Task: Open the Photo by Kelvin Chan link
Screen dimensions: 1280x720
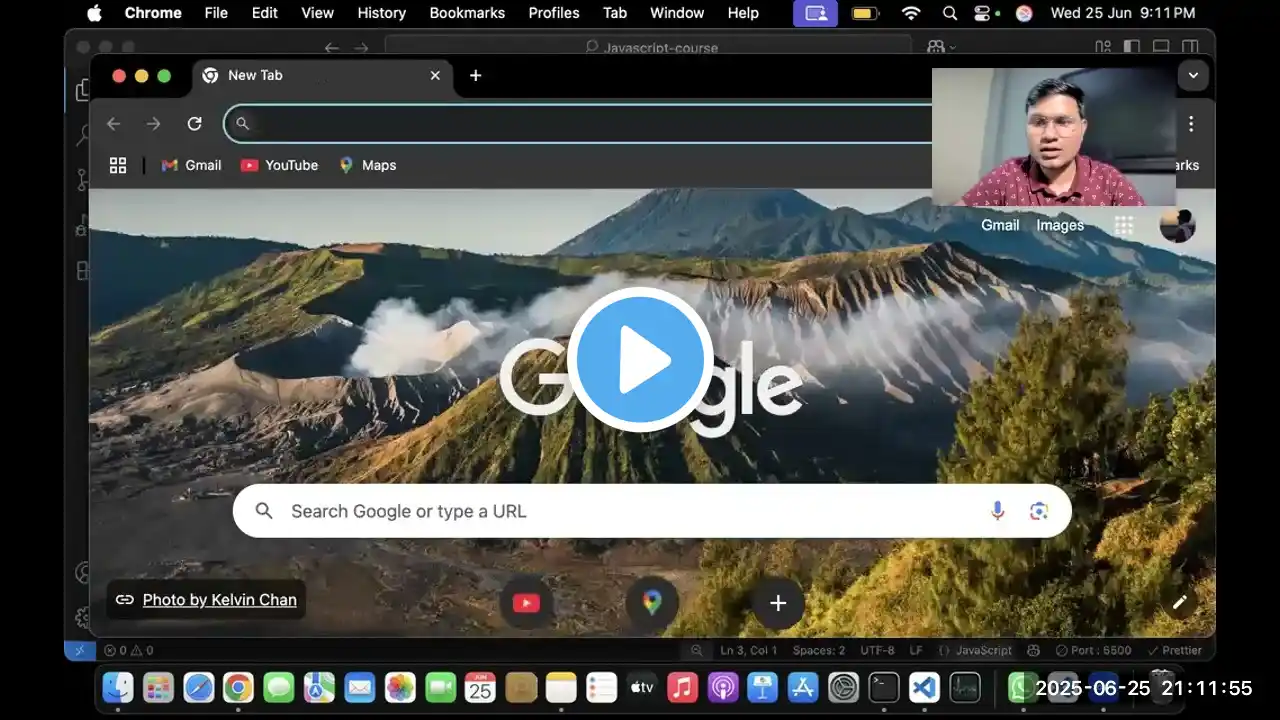Action: pyautogui.click(x=220, y=600)
